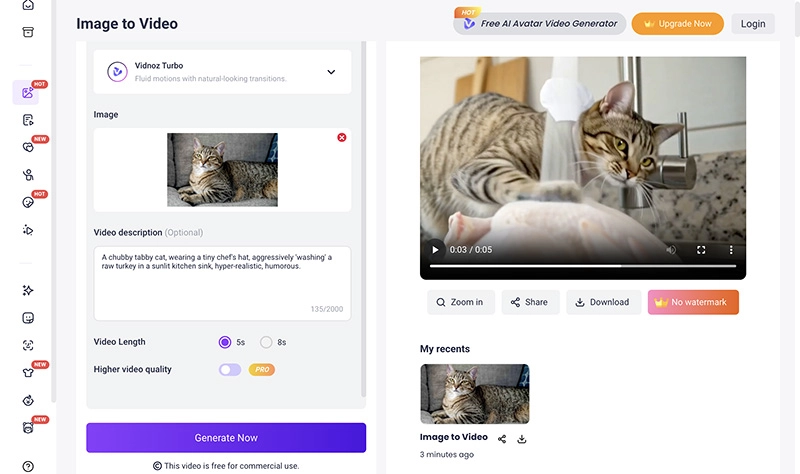
Task: Open the home icon in sidebar
Action: tap(28, 5)
